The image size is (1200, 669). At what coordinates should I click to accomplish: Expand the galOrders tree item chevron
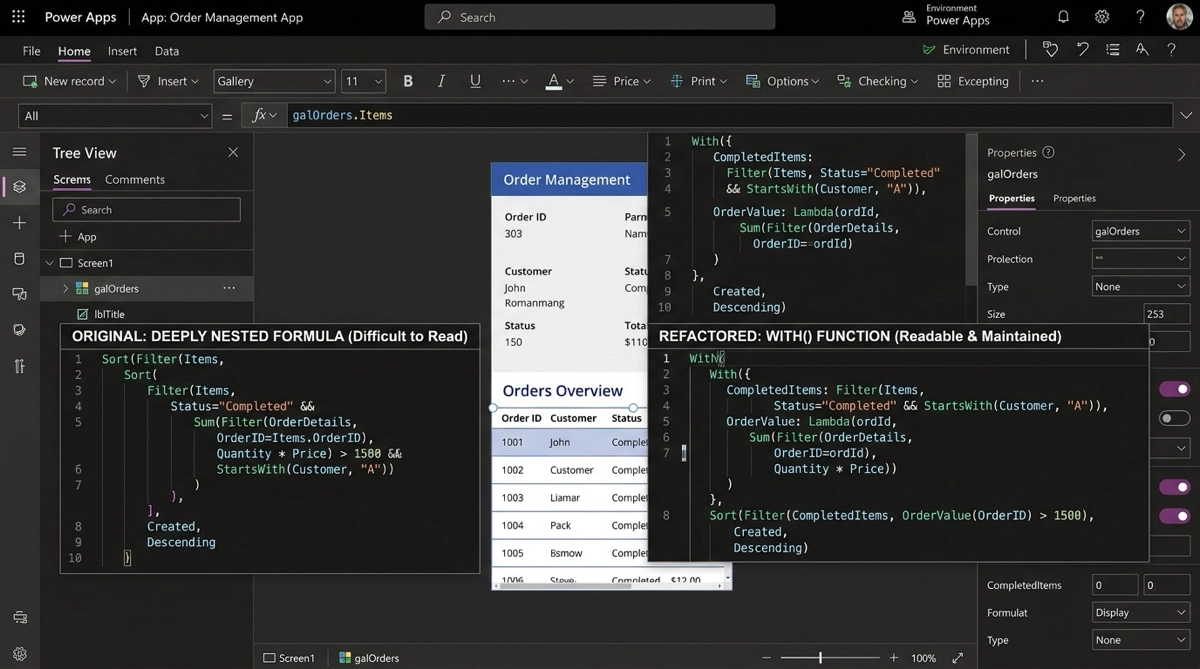(66, 289)
